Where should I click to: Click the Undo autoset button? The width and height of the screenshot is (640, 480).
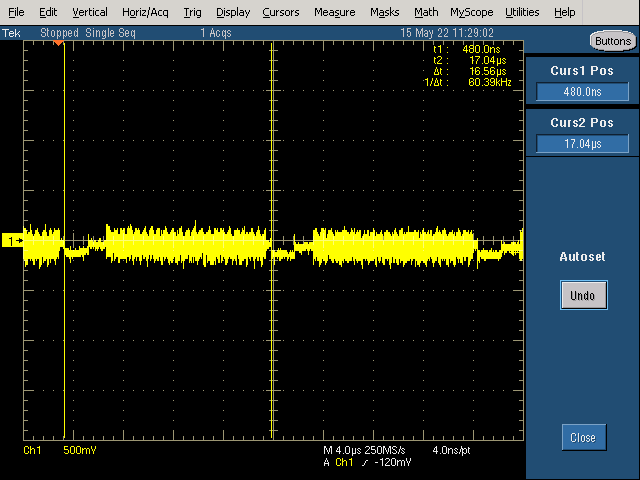(583, 295)
